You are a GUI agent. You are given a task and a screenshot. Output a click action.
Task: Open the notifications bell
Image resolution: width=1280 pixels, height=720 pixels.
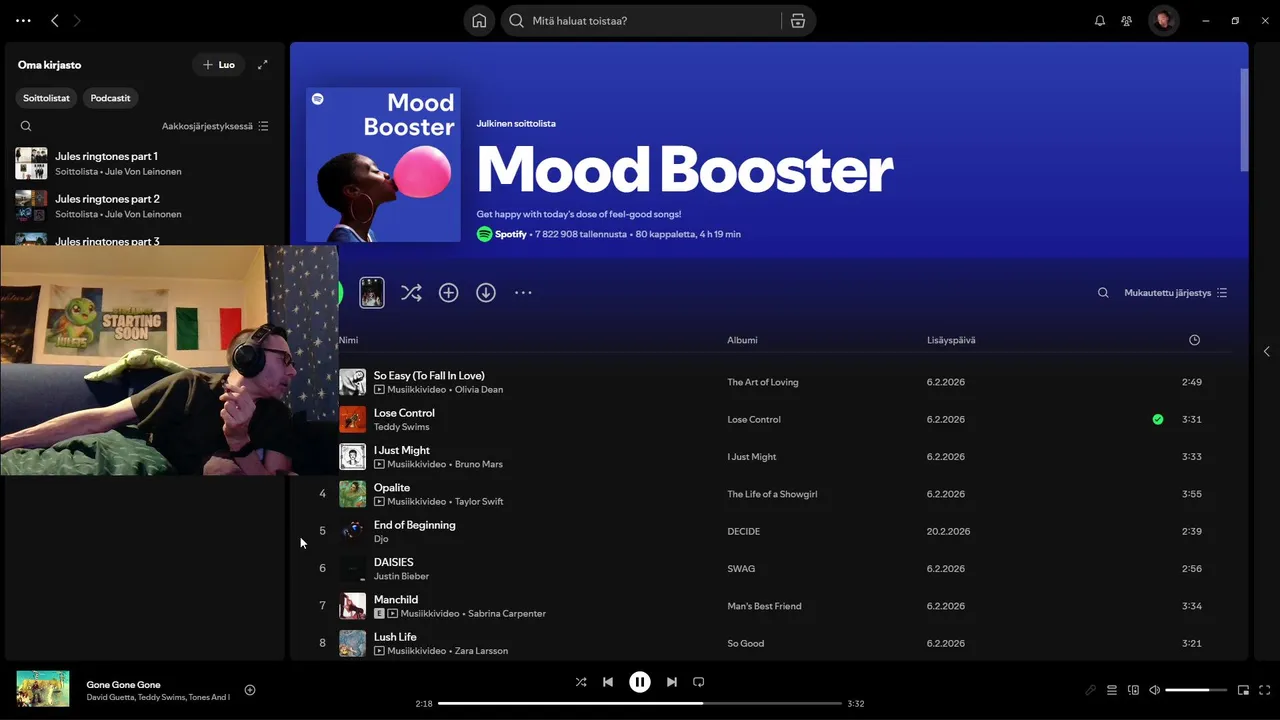click(x=1100, y=21)
